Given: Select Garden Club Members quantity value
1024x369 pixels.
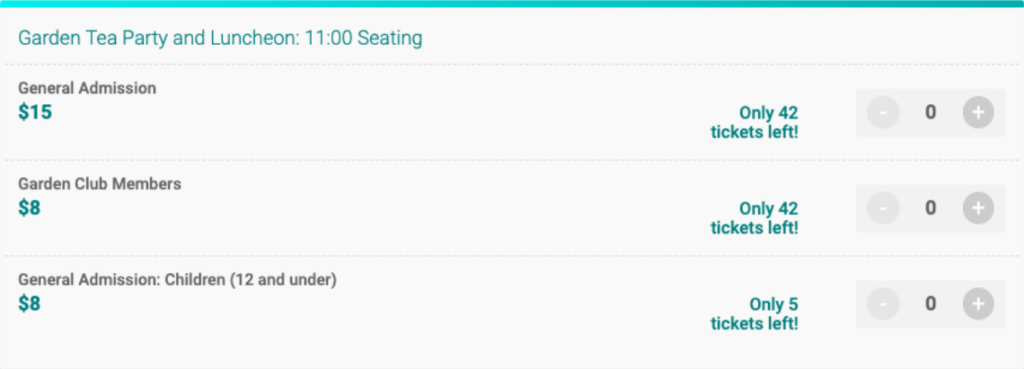Looking at the screenshot, I should coord(931,208).
